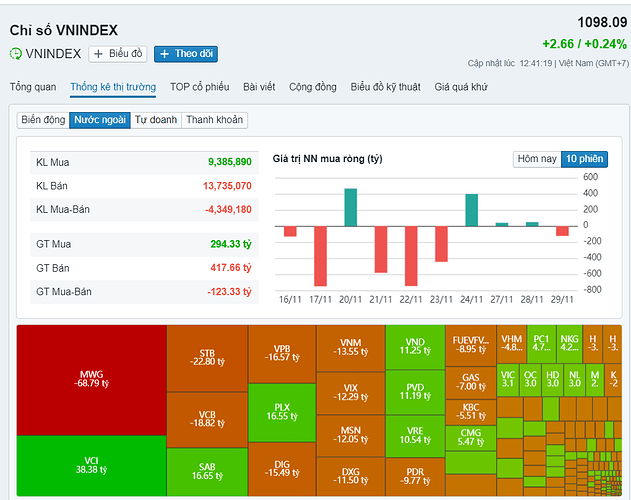
Task: Click the PVD 11.19 tỷ tile
Action: pos(415,393)
